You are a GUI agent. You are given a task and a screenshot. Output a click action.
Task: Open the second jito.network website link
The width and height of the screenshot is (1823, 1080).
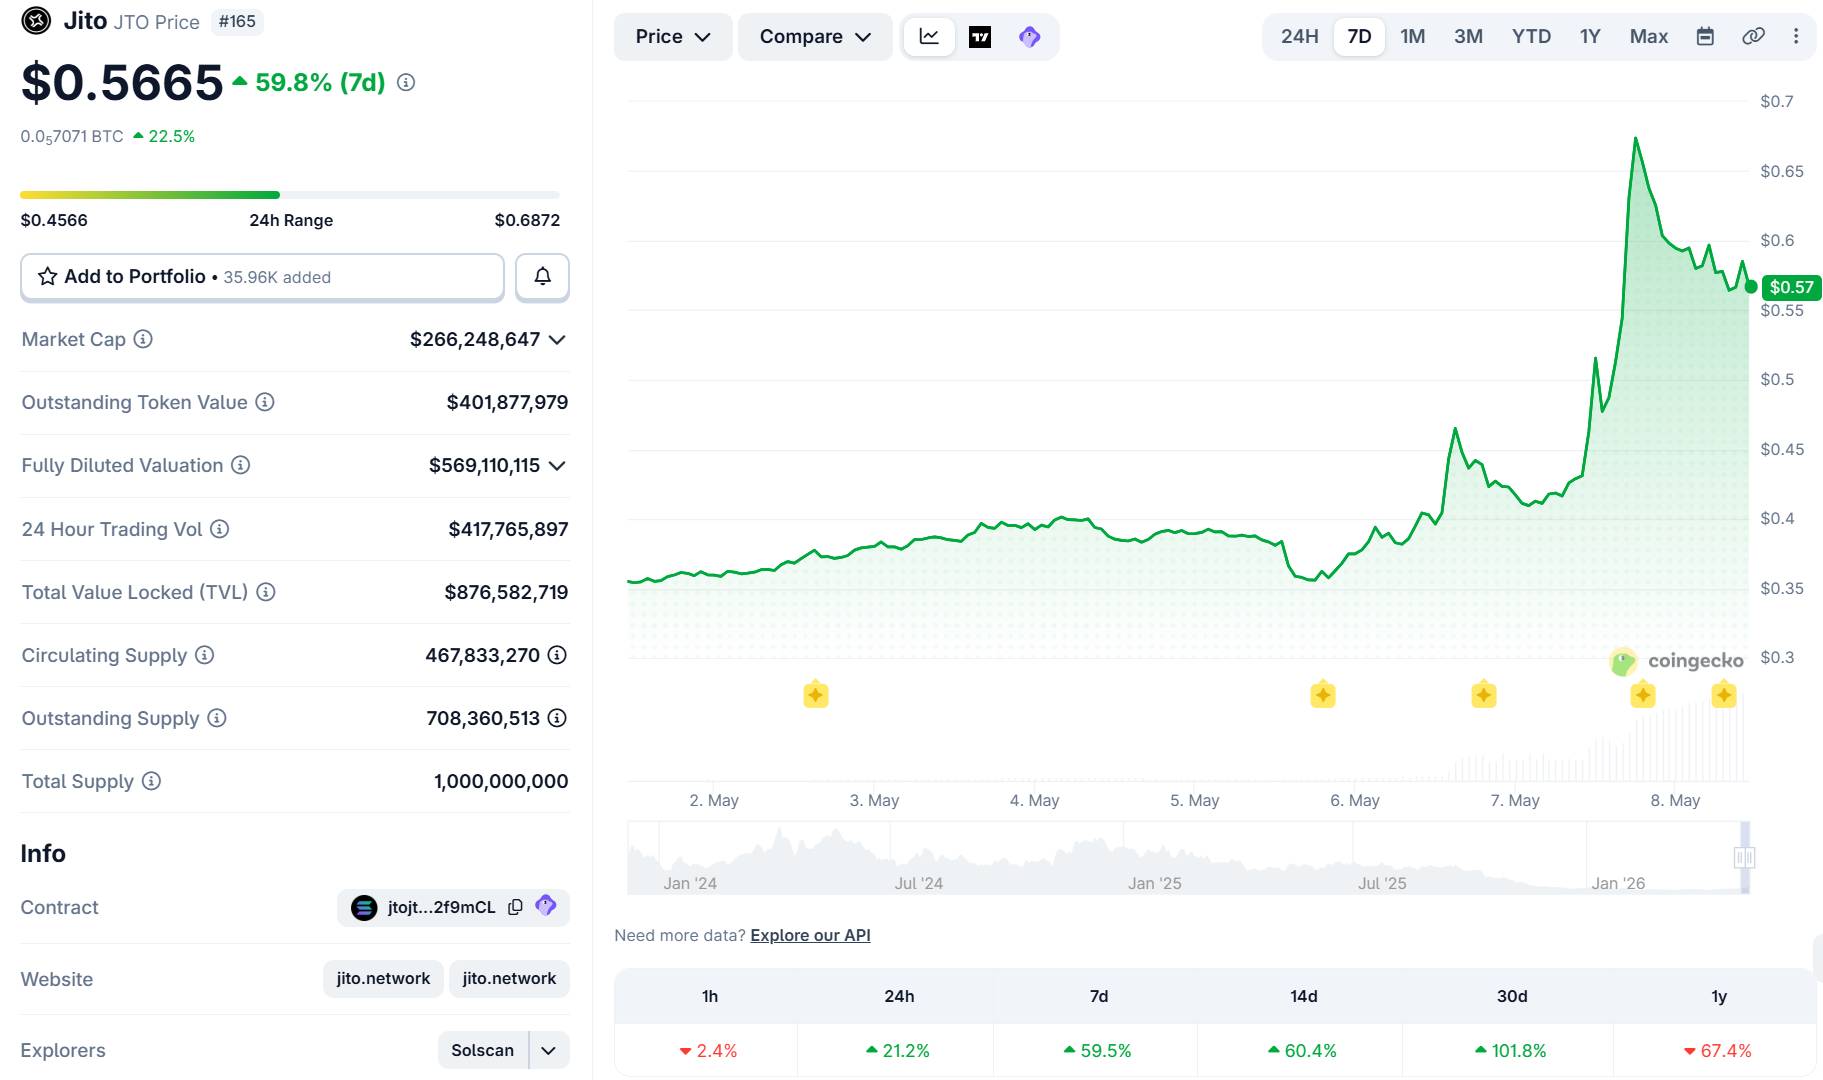coord(509,978)
